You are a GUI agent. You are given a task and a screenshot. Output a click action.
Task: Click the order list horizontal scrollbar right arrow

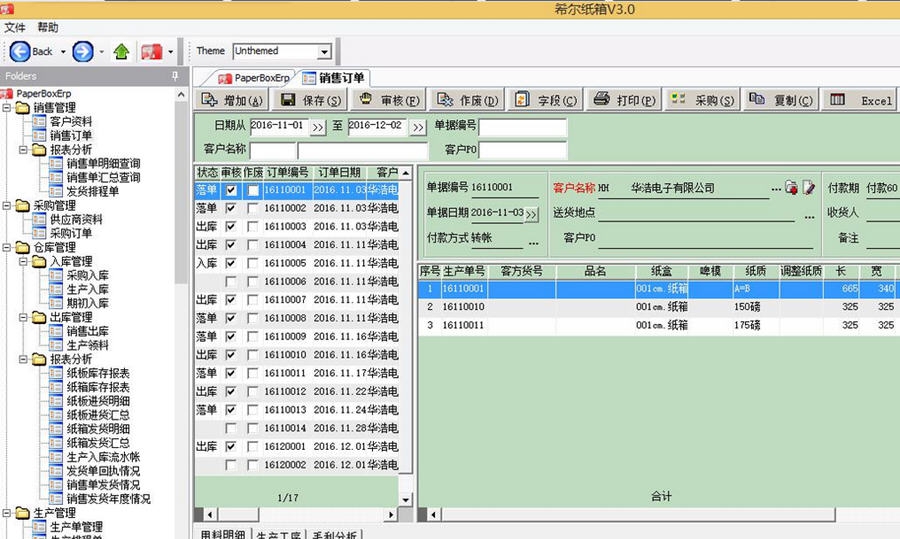point(391,514)
